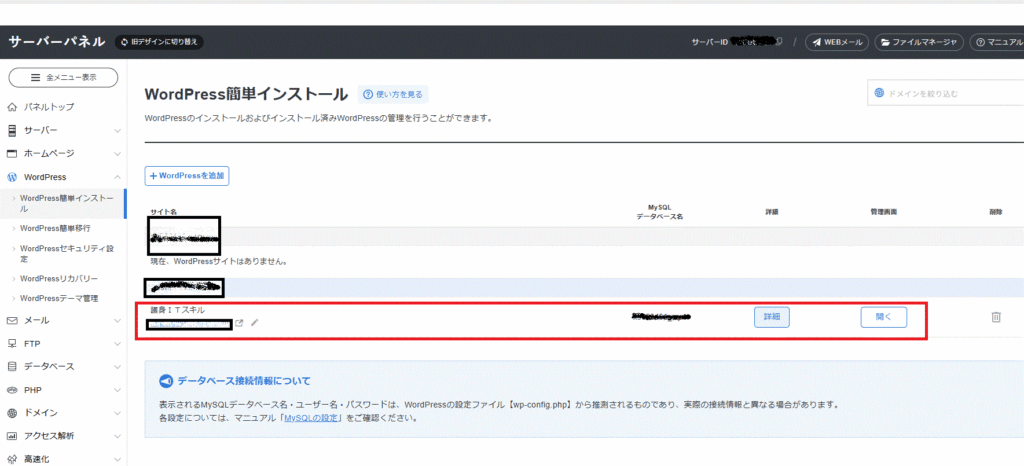Click the pencil edit icon beside site URL

255,322
